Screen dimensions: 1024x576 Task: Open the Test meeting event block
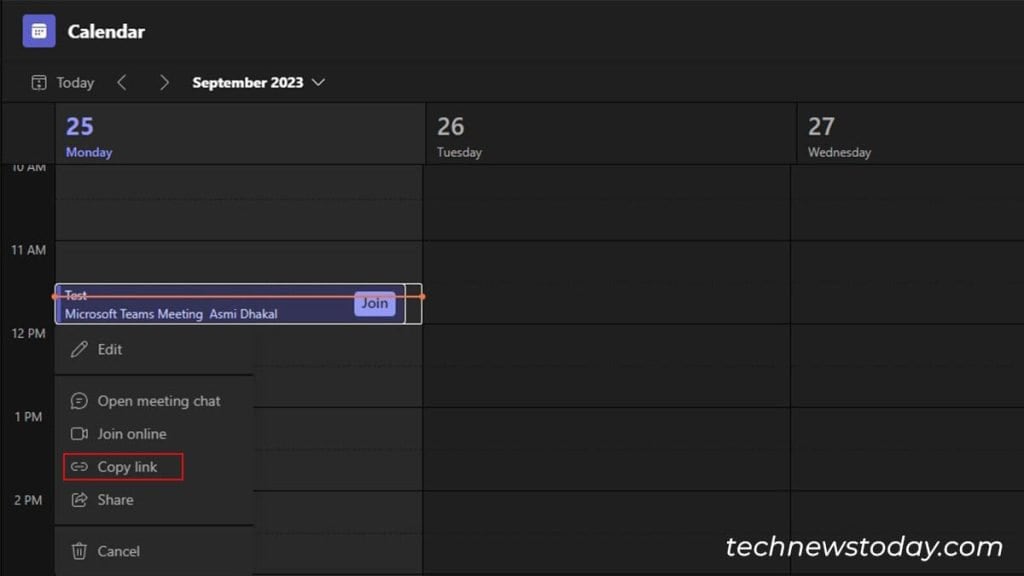(200, 305)
